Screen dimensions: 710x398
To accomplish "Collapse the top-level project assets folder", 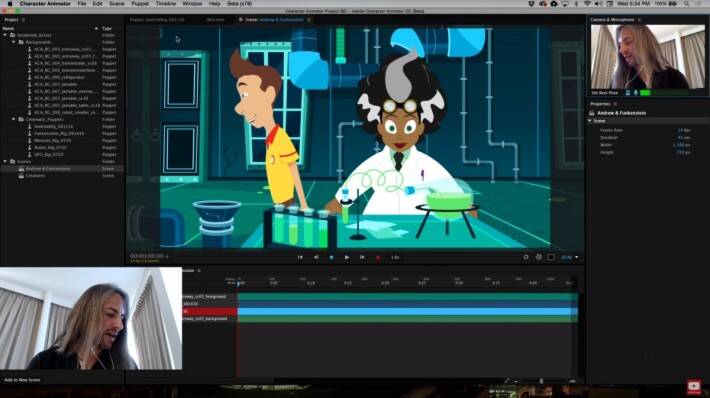I will click(x=5, y=35).
